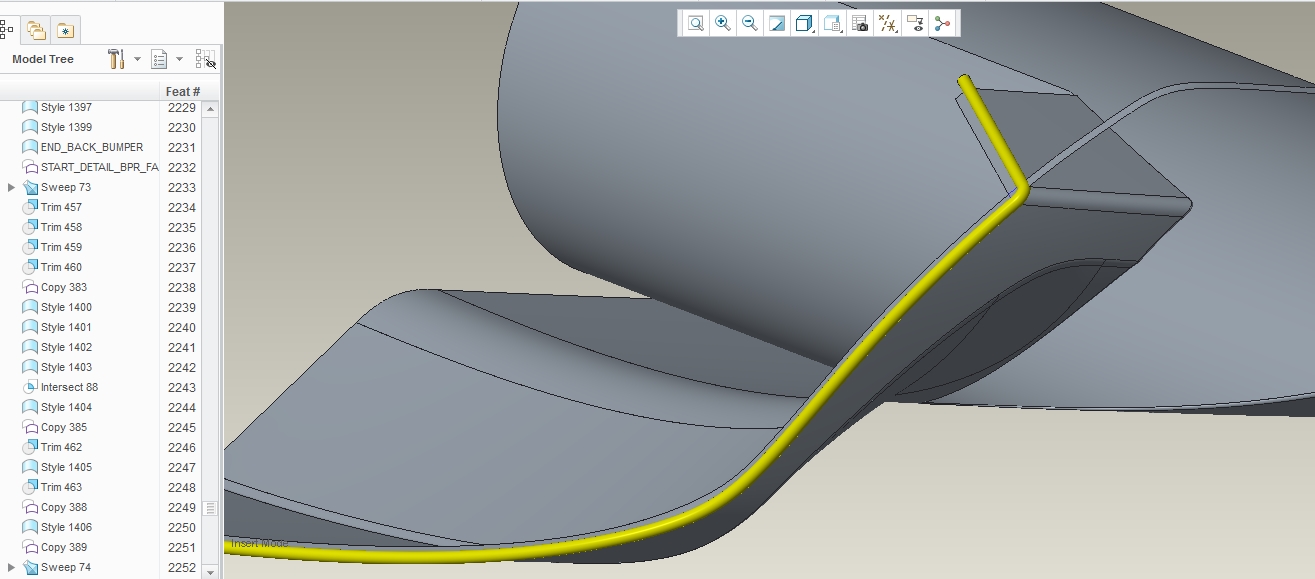
Task: Open the Model Tree settings dropdown arrow
Action: [137, 59]
